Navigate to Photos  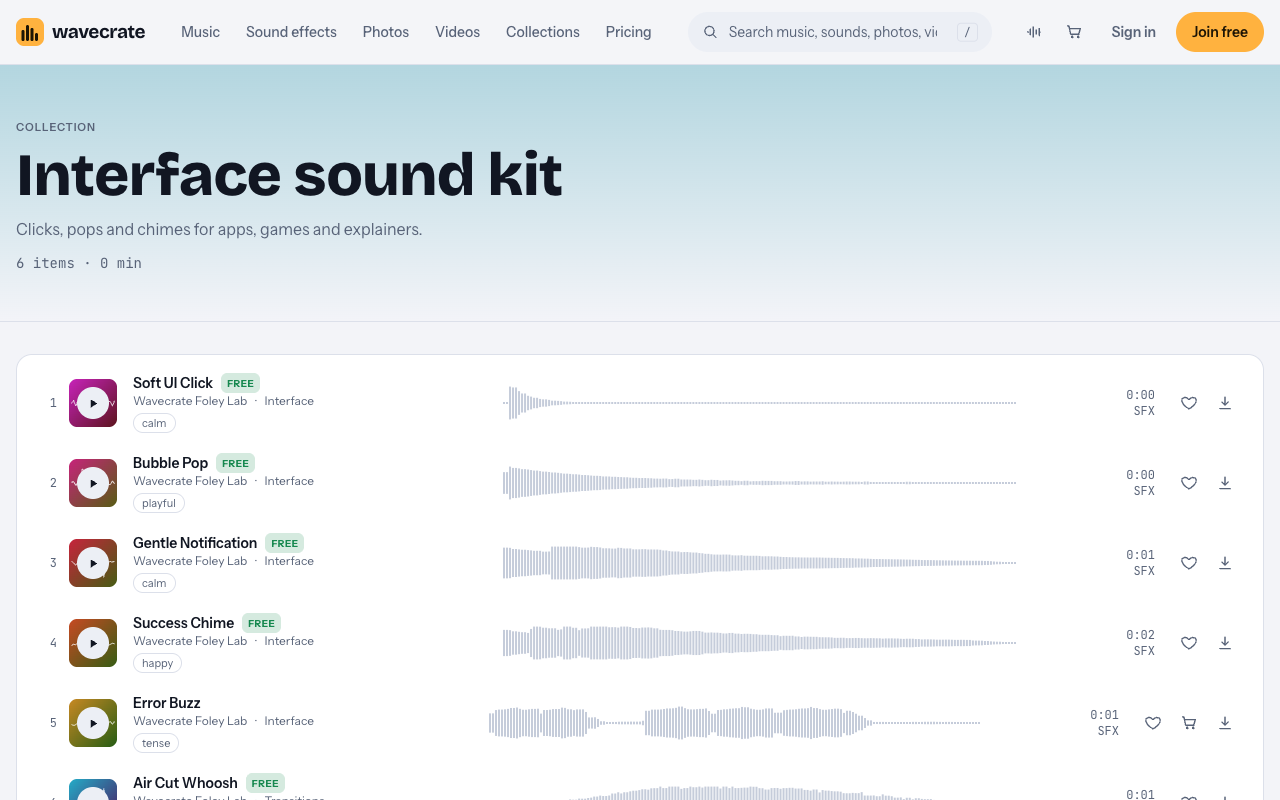coord(386,32)
